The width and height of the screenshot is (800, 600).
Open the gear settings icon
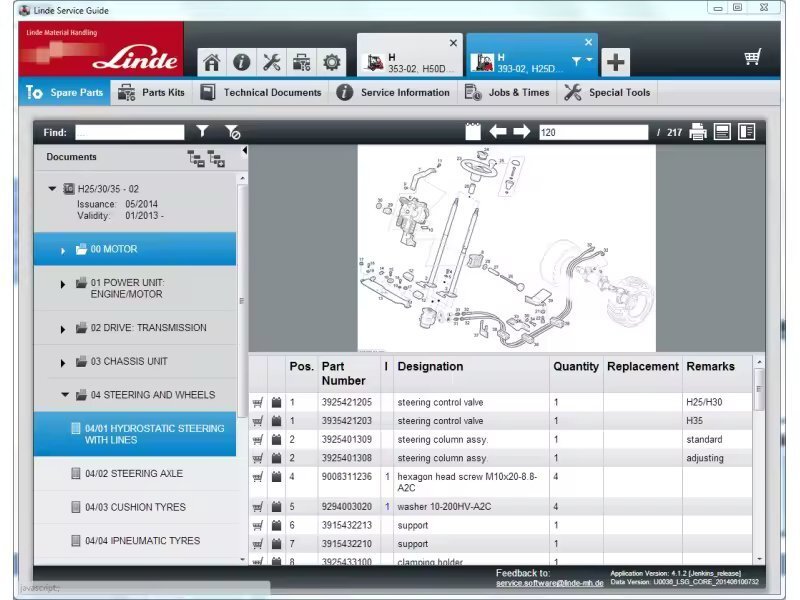[x=331, y=62]
